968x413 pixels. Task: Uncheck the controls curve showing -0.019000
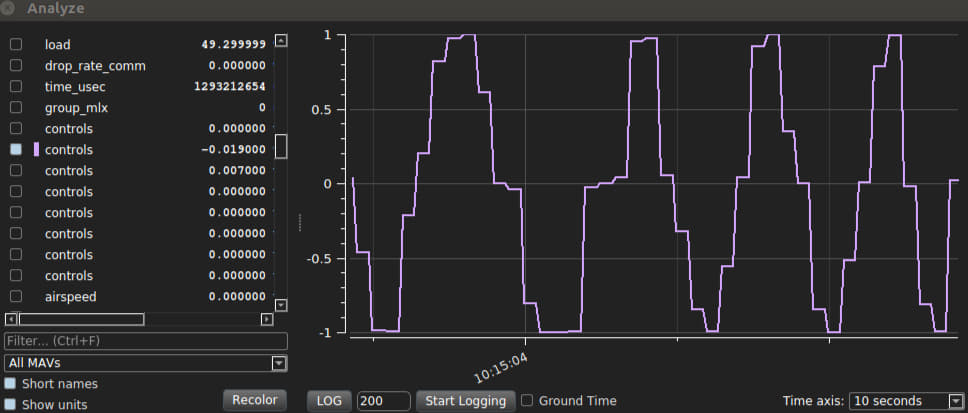tap(16, 149)
